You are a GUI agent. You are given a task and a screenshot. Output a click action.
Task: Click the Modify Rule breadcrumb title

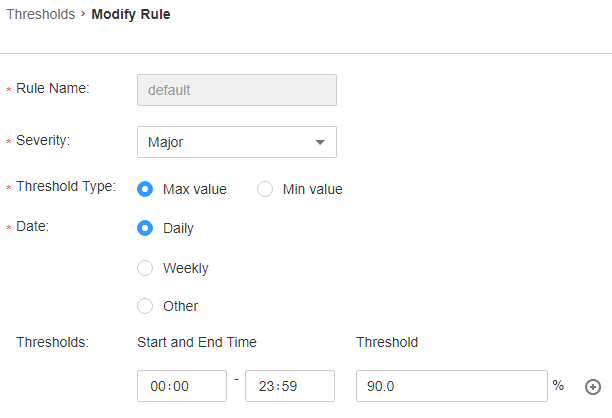click(x=131, y=14)
